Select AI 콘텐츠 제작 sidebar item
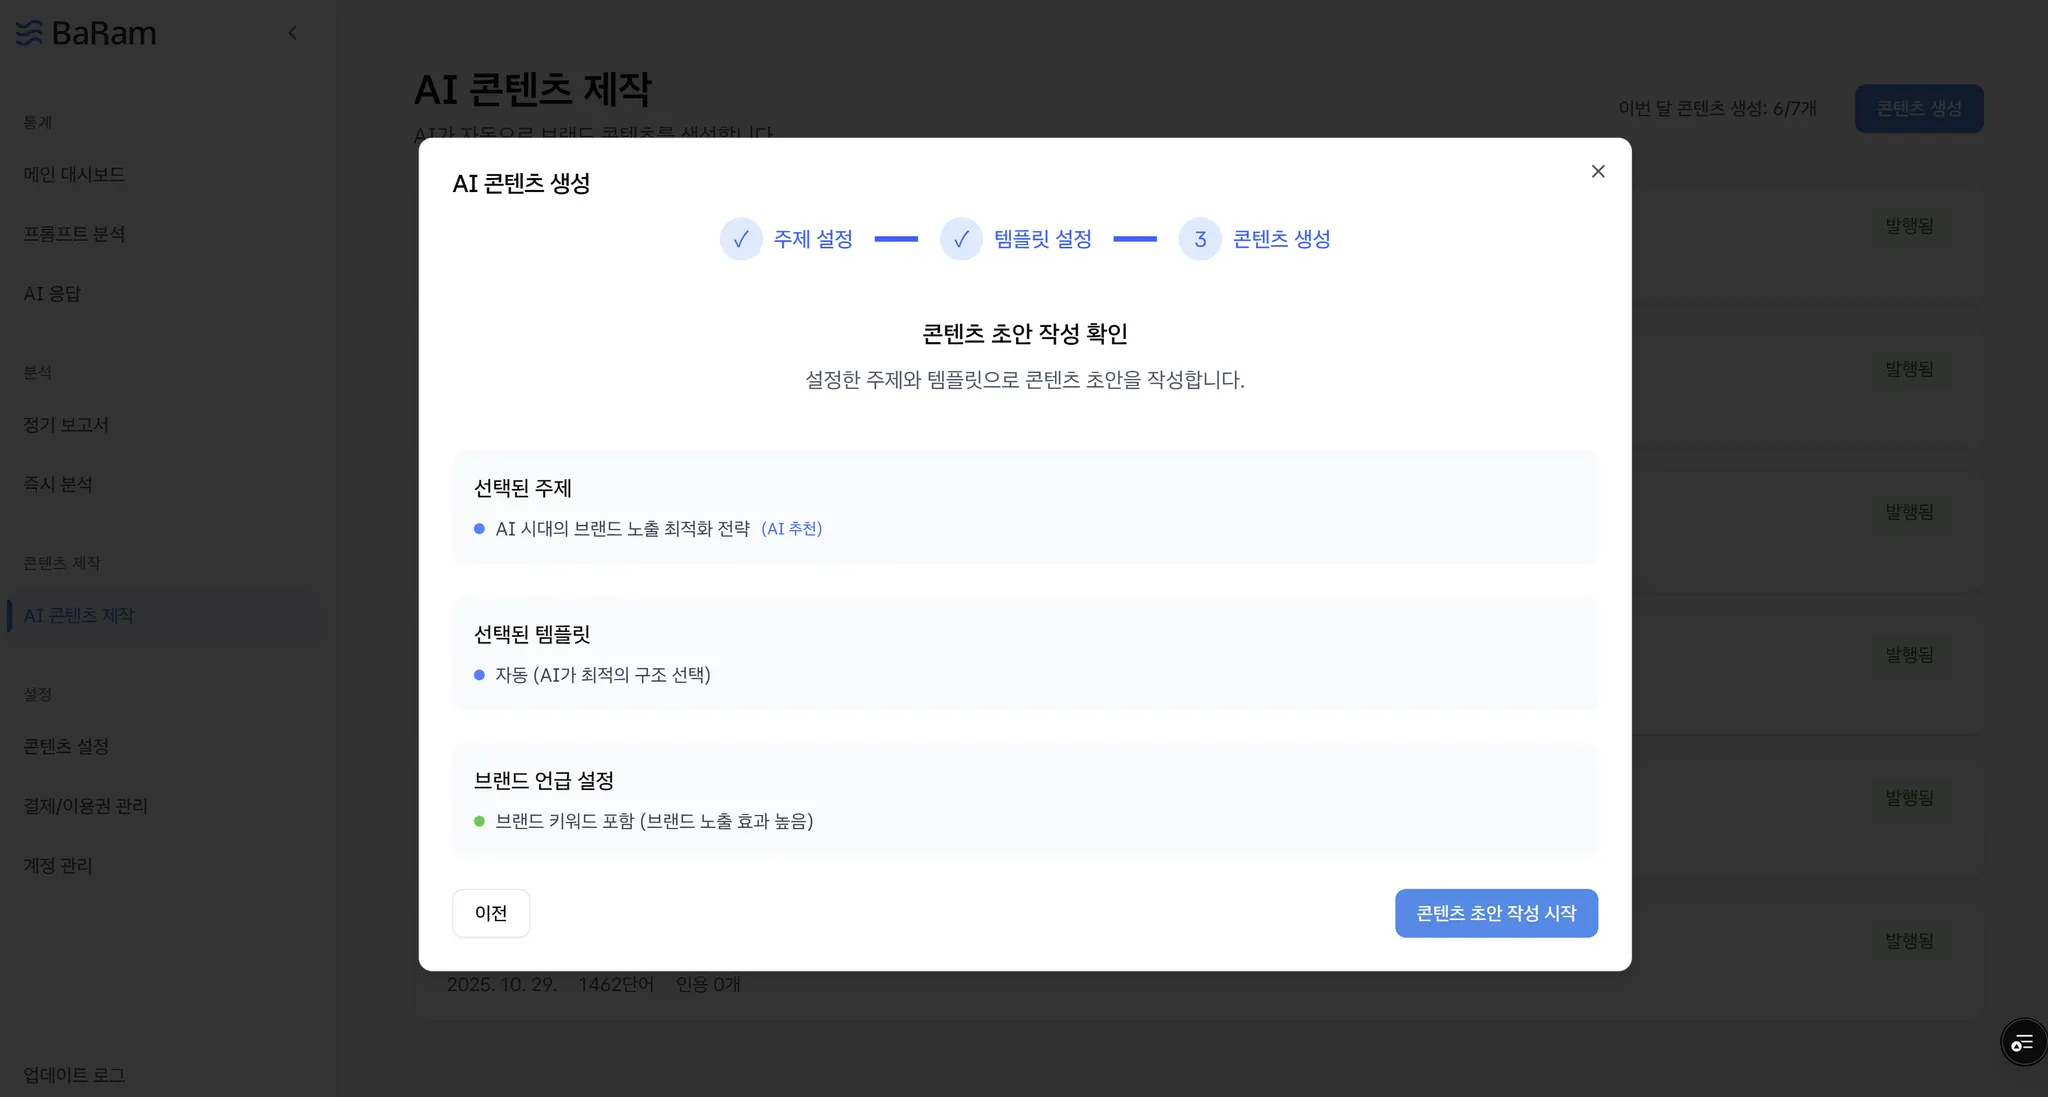This screenshot has height=1097, width=2048. (x=79, y=615)
